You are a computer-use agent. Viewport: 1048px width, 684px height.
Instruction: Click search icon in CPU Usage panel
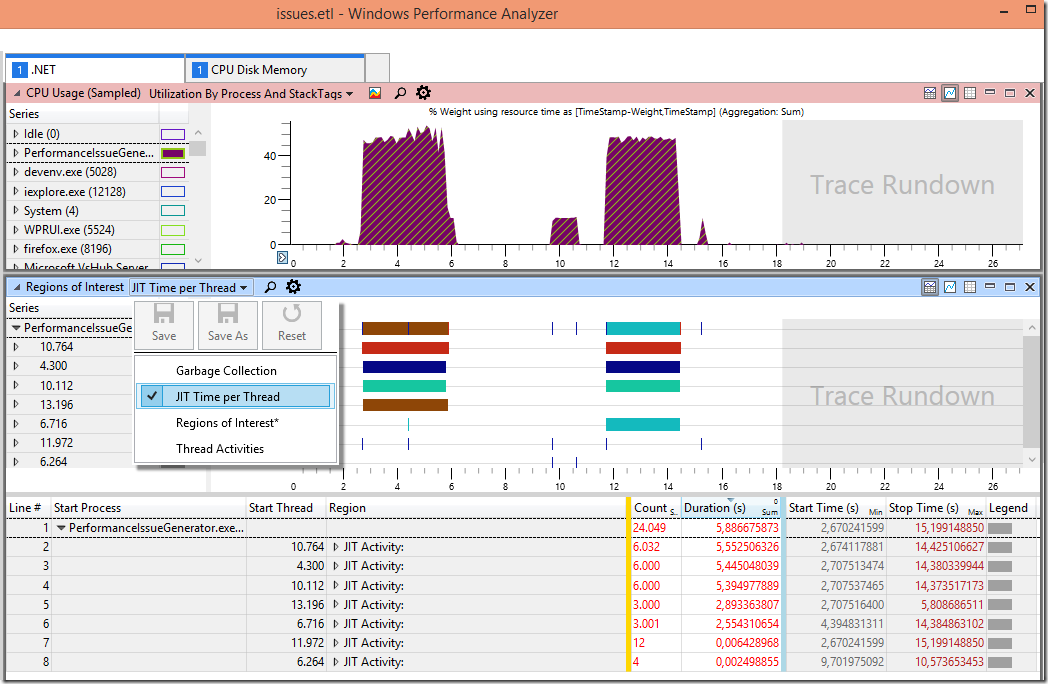coord(400,93)
